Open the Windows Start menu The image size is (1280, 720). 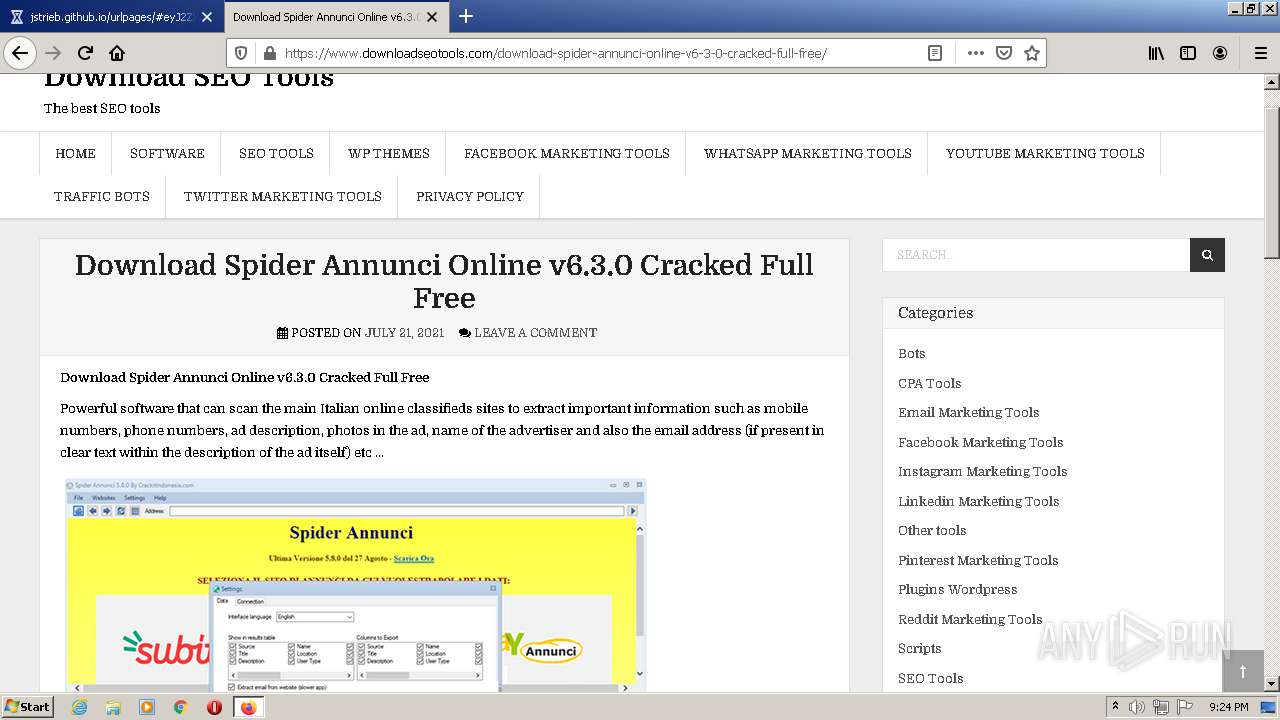pyautogui.click(x=28, y=707)
